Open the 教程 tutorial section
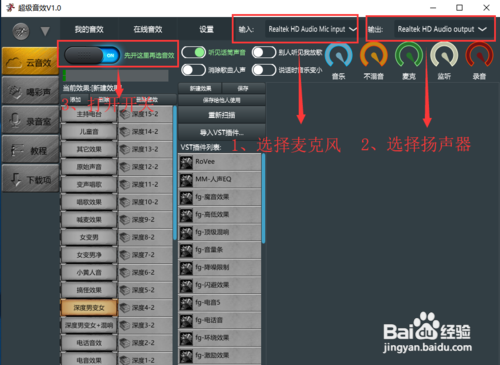Screen dimensions: 500x365 (x=30, y=150)
